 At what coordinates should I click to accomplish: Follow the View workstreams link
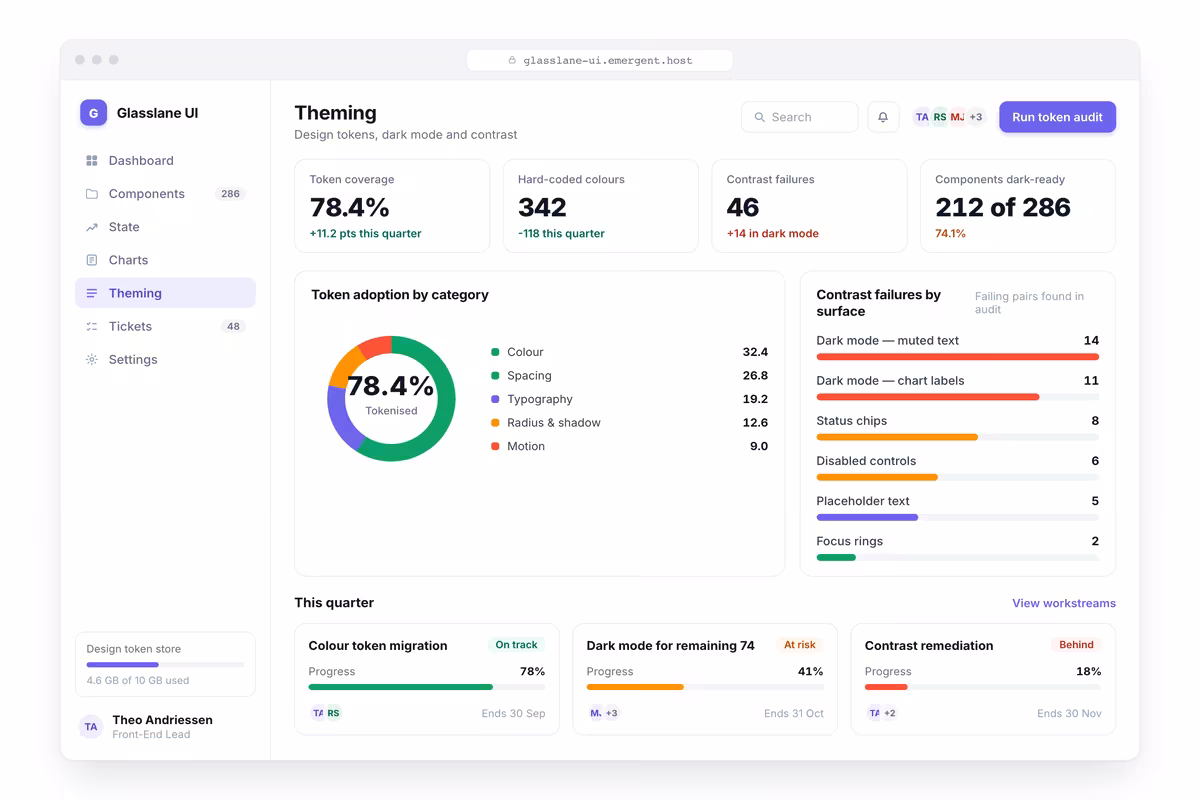coord(1064,603)
